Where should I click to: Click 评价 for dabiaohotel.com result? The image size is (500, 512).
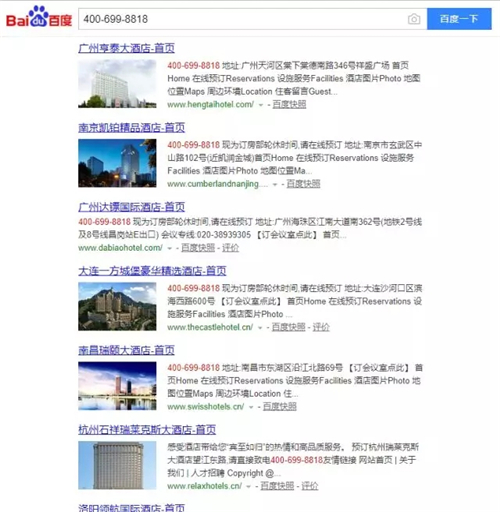click(x=230, y=248)
